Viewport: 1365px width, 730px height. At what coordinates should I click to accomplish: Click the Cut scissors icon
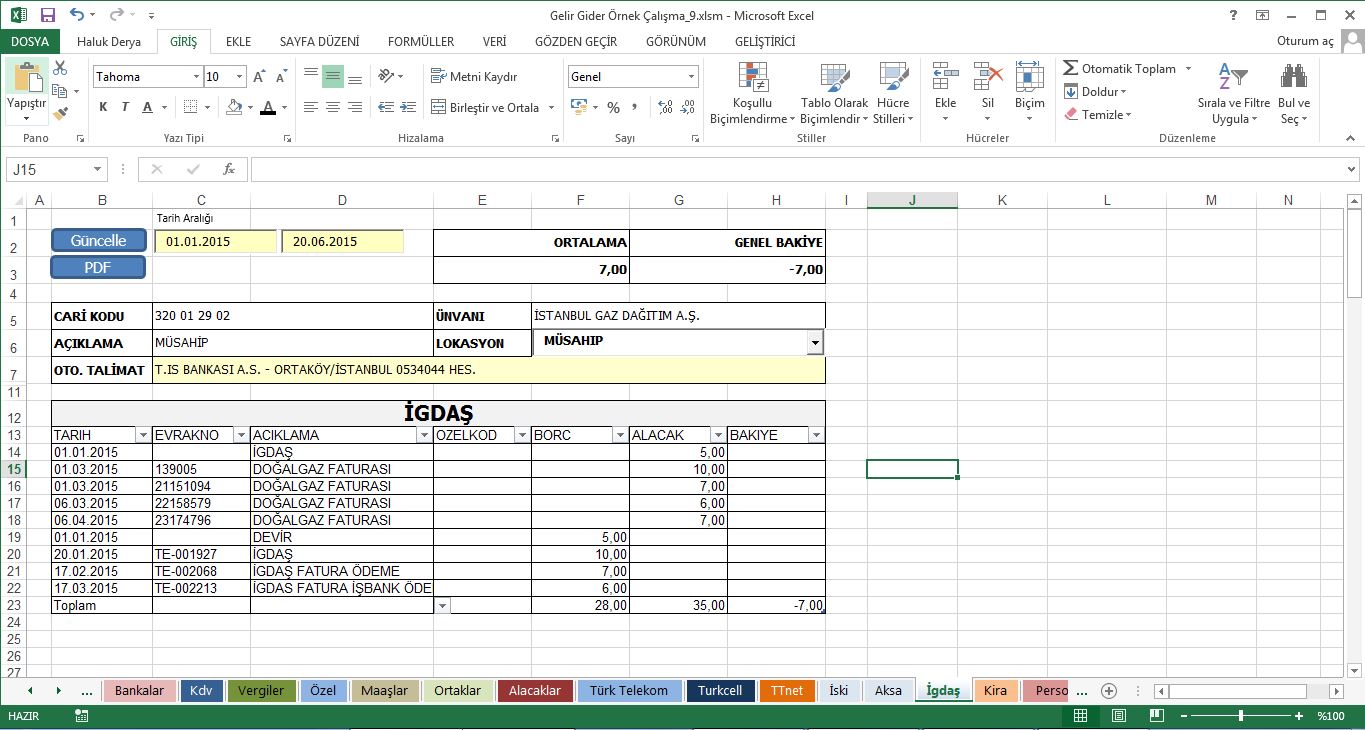(60, 69)
